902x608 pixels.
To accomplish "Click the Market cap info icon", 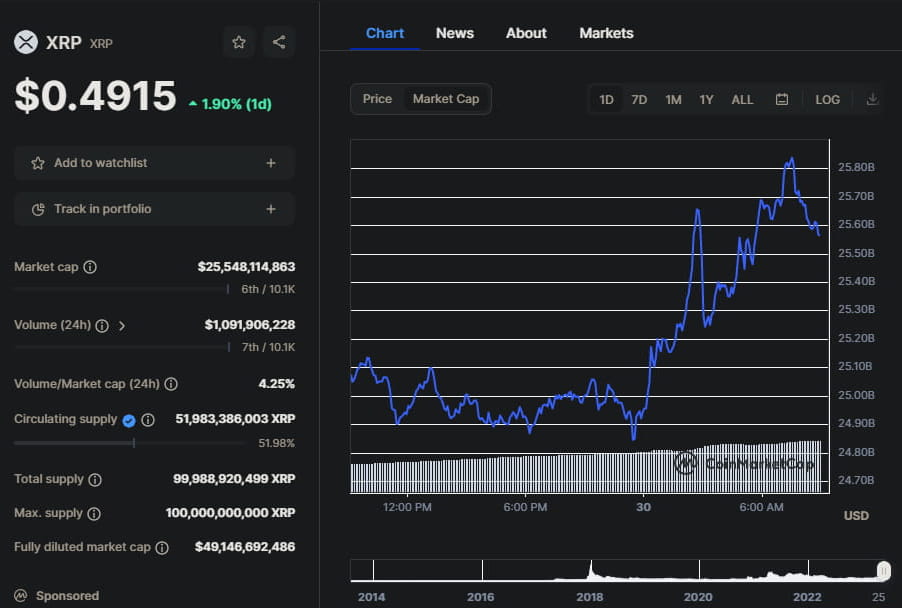I will pos(89,267).
